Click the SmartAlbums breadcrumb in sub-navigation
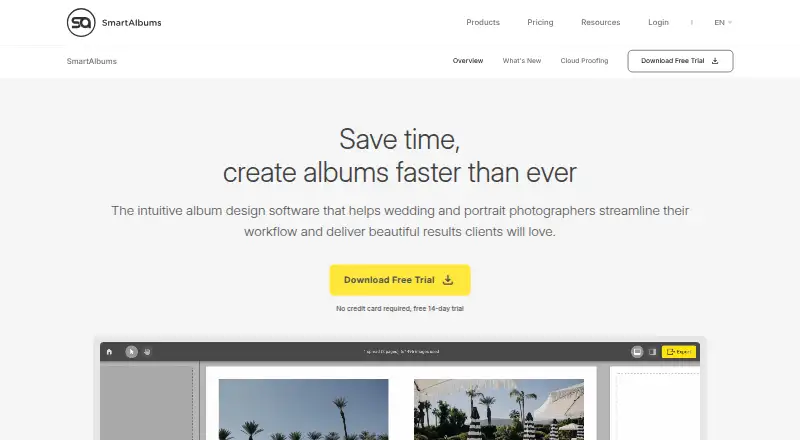800x440 pixels. pyautogui.click(x=92, y=61)
